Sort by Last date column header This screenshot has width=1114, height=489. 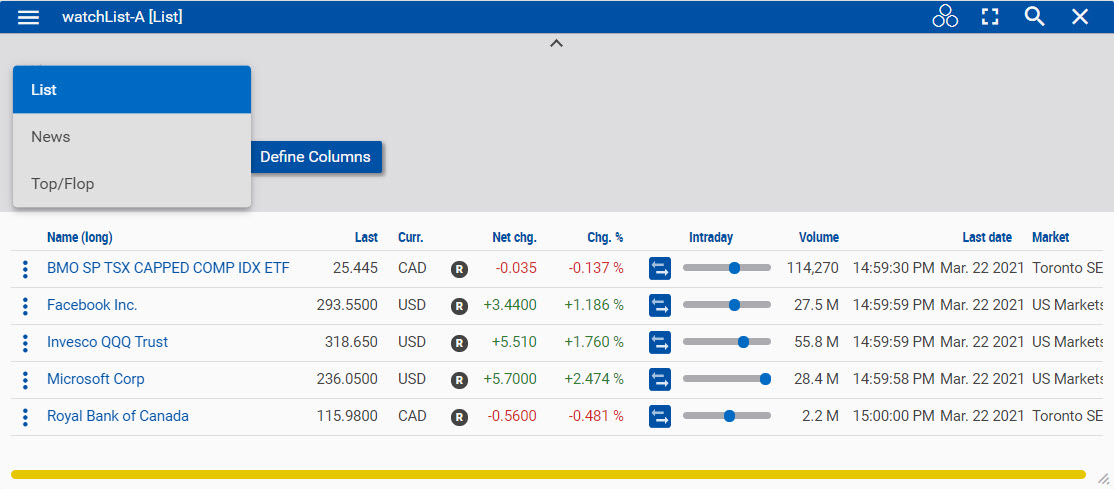tap(987, 237)
